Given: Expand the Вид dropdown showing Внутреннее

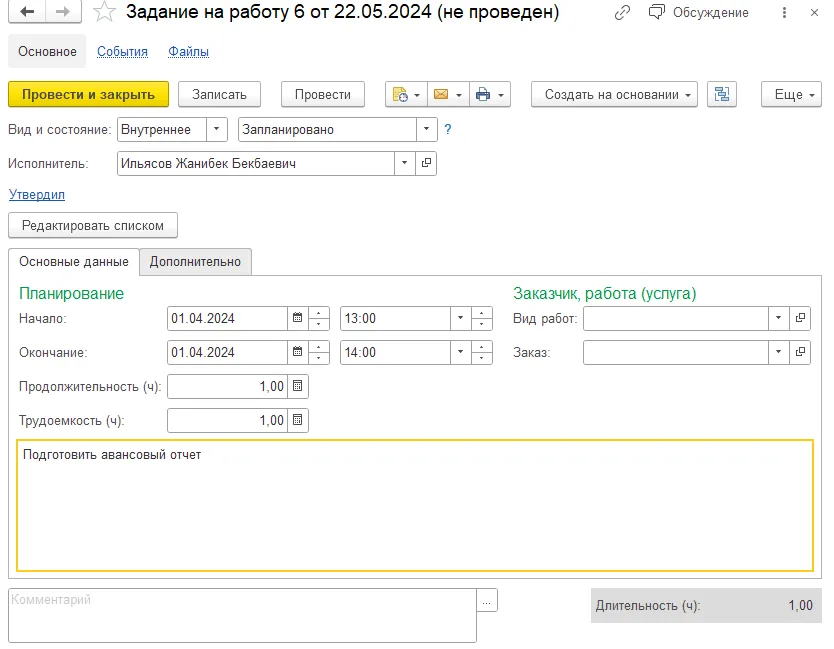Looking at the screenshot, I should [x=216, y=129].
